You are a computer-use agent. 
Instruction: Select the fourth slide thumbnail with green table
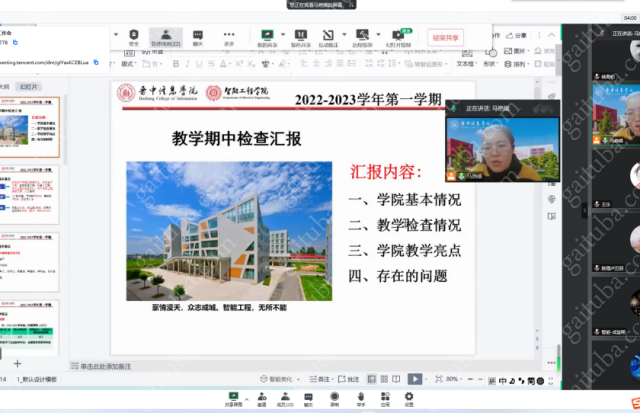point(29,328)
